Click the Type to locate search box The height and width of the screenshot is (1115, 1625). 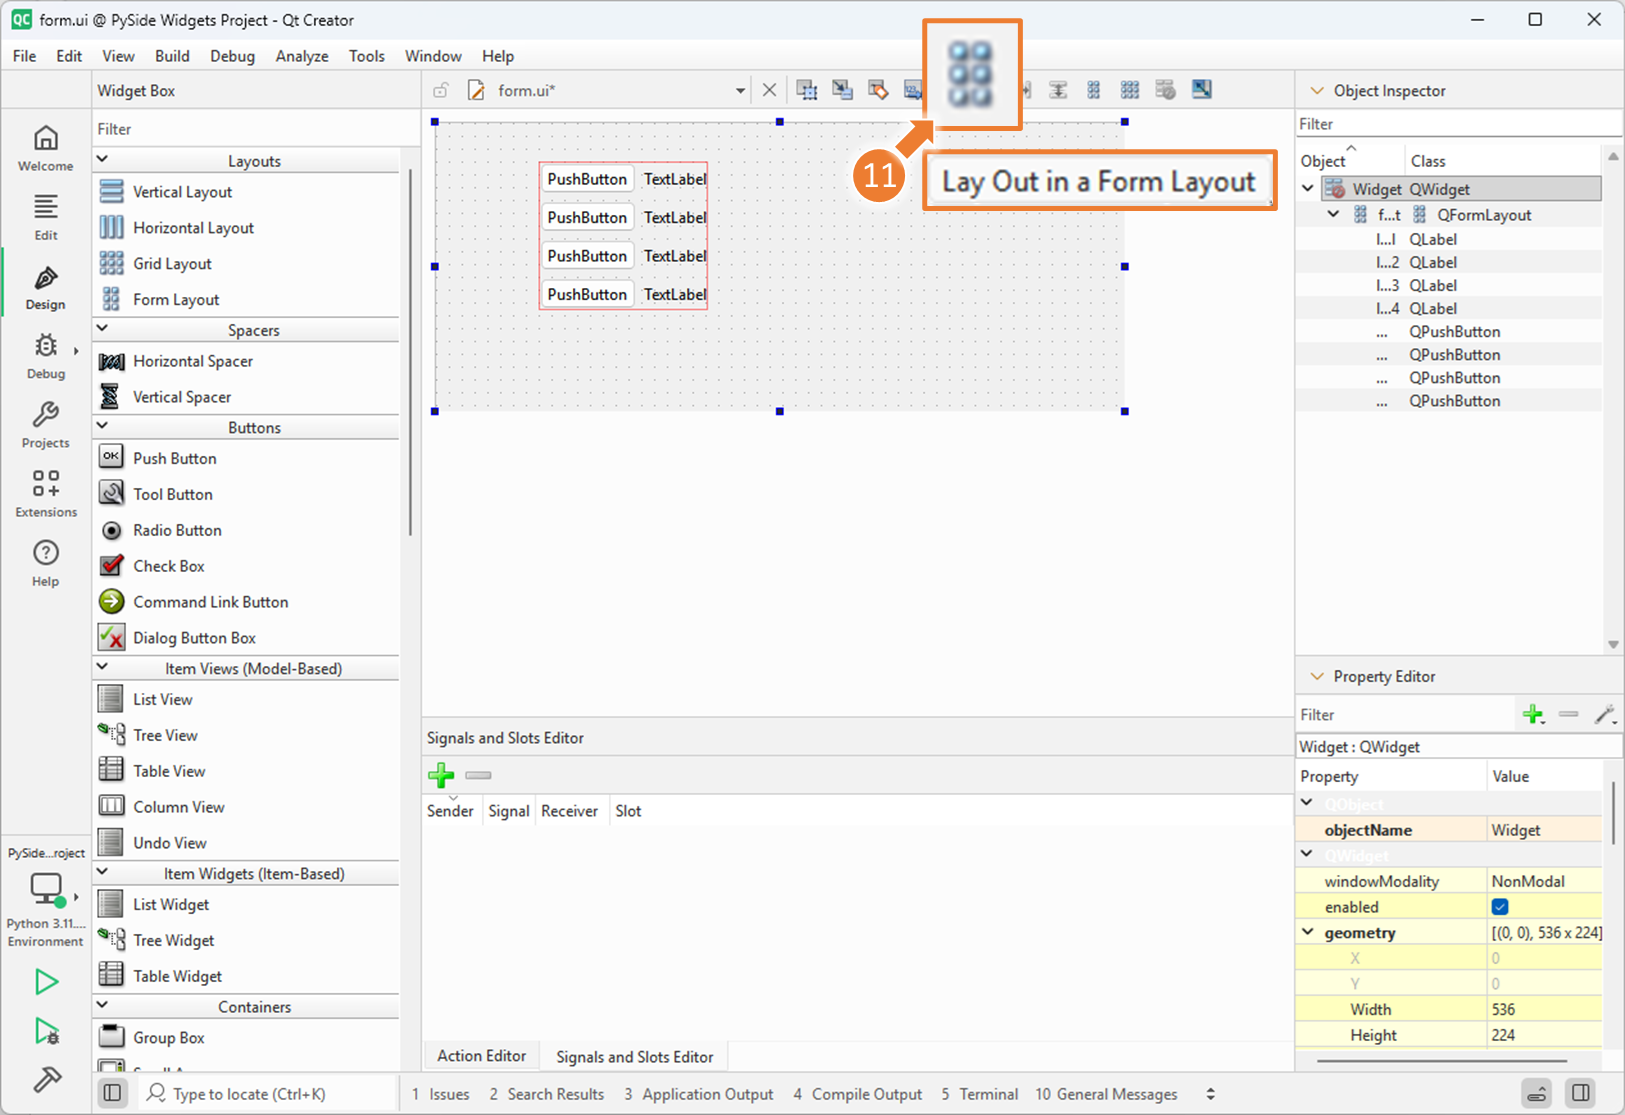pyautogui.click(x=265, y=1094)
